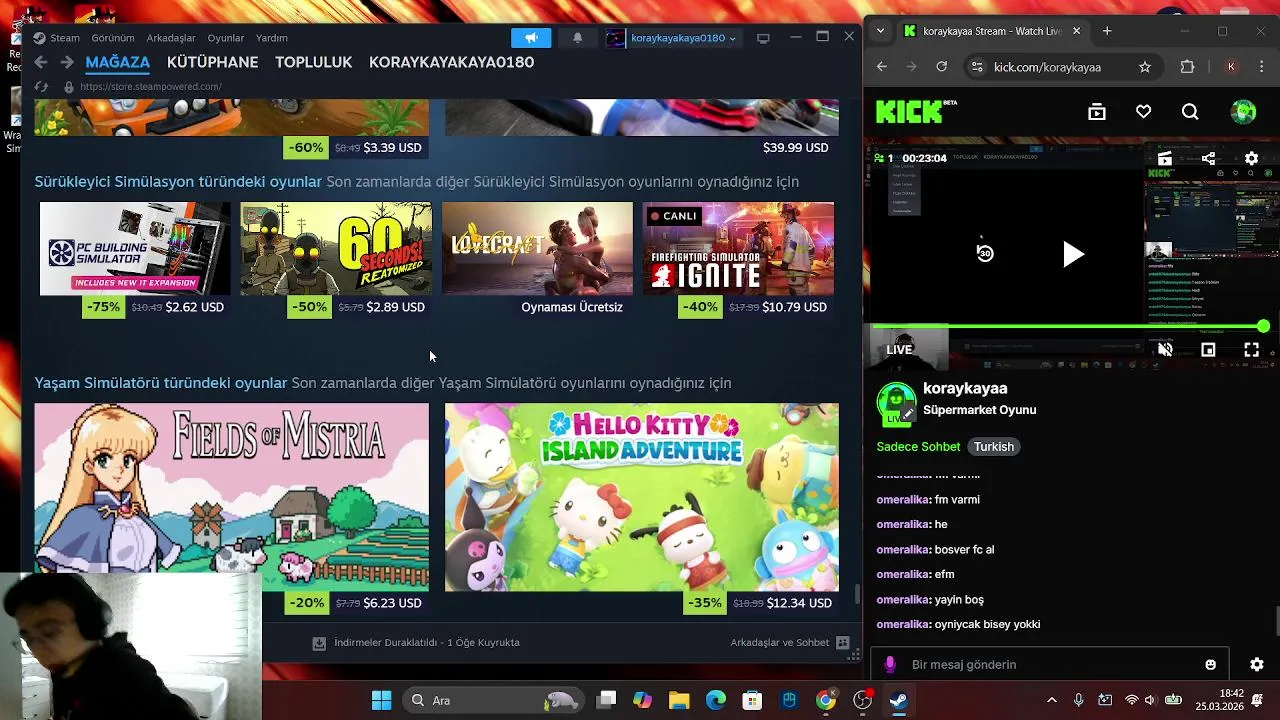
Task: Go back in Chrome
Action: tap(881, 67)
